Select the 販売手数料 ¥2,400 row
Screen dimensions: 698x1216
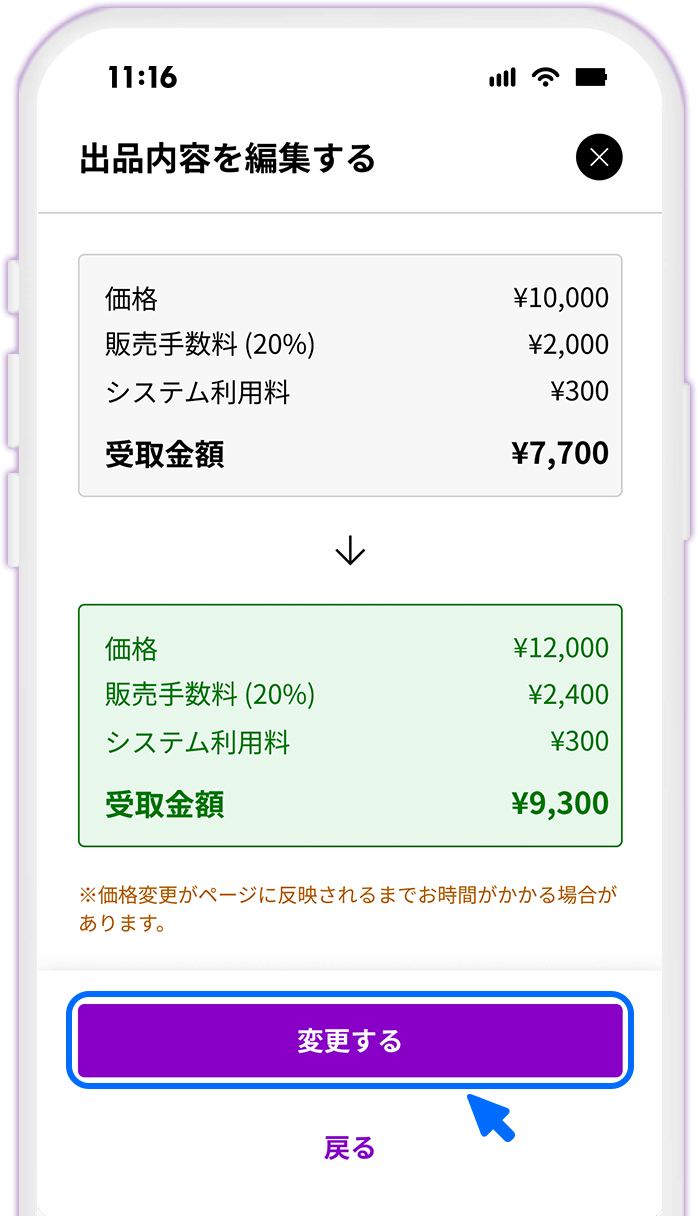[x=349, y=695]
